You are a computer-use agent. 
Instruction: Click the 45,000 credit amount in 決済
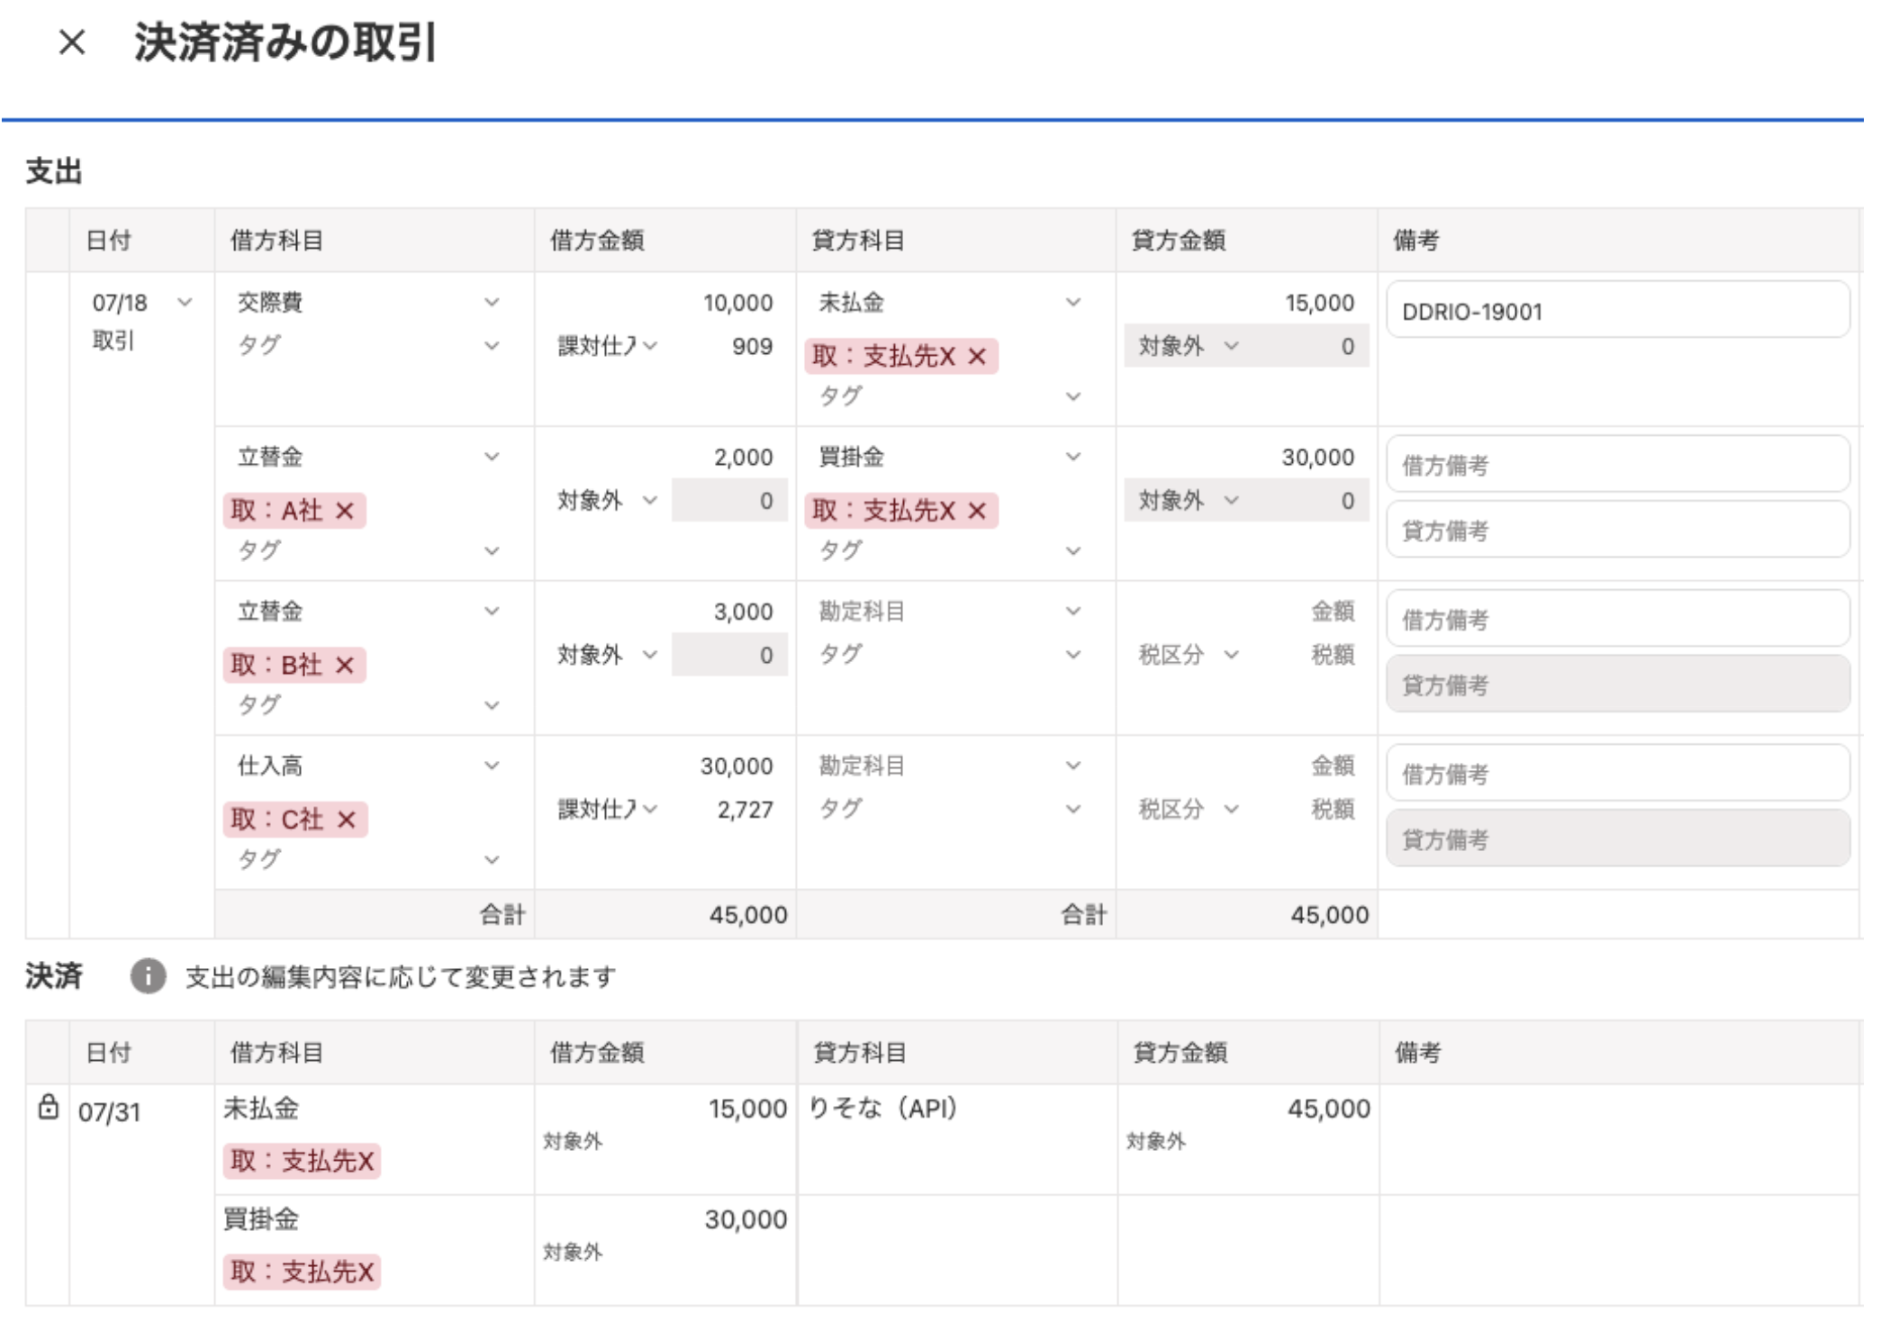(1329, 1108)
